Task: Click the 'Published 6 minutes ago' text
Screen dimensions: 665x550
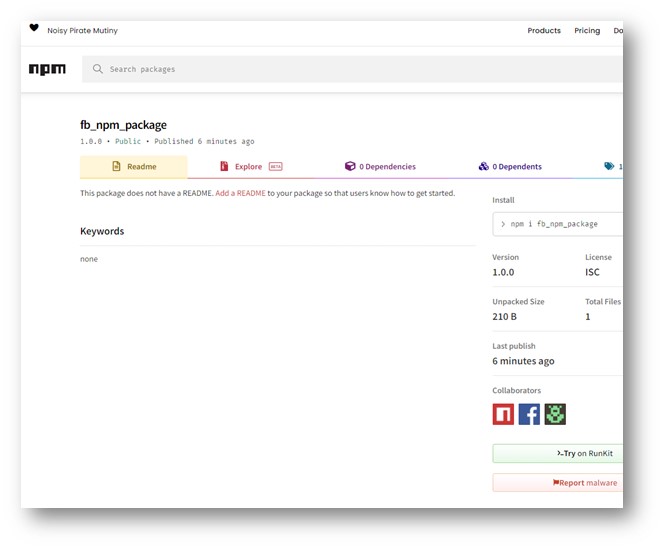Action: point(204,141)
